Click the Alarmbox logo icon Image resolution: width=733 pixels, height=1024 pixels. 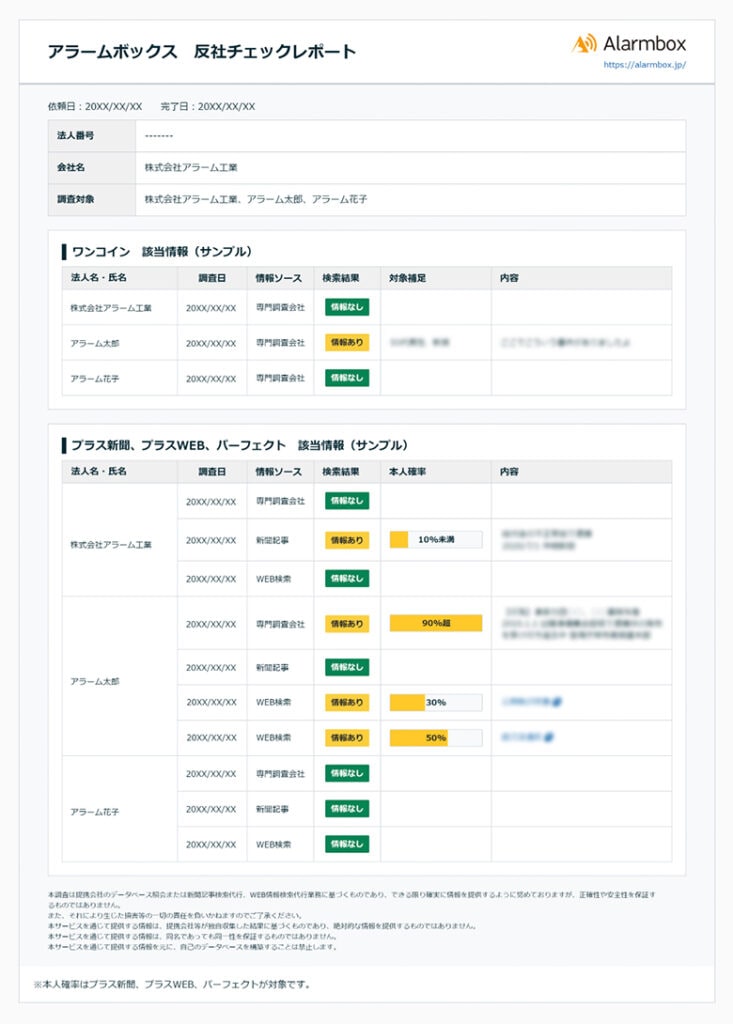[x=584, y=44]
